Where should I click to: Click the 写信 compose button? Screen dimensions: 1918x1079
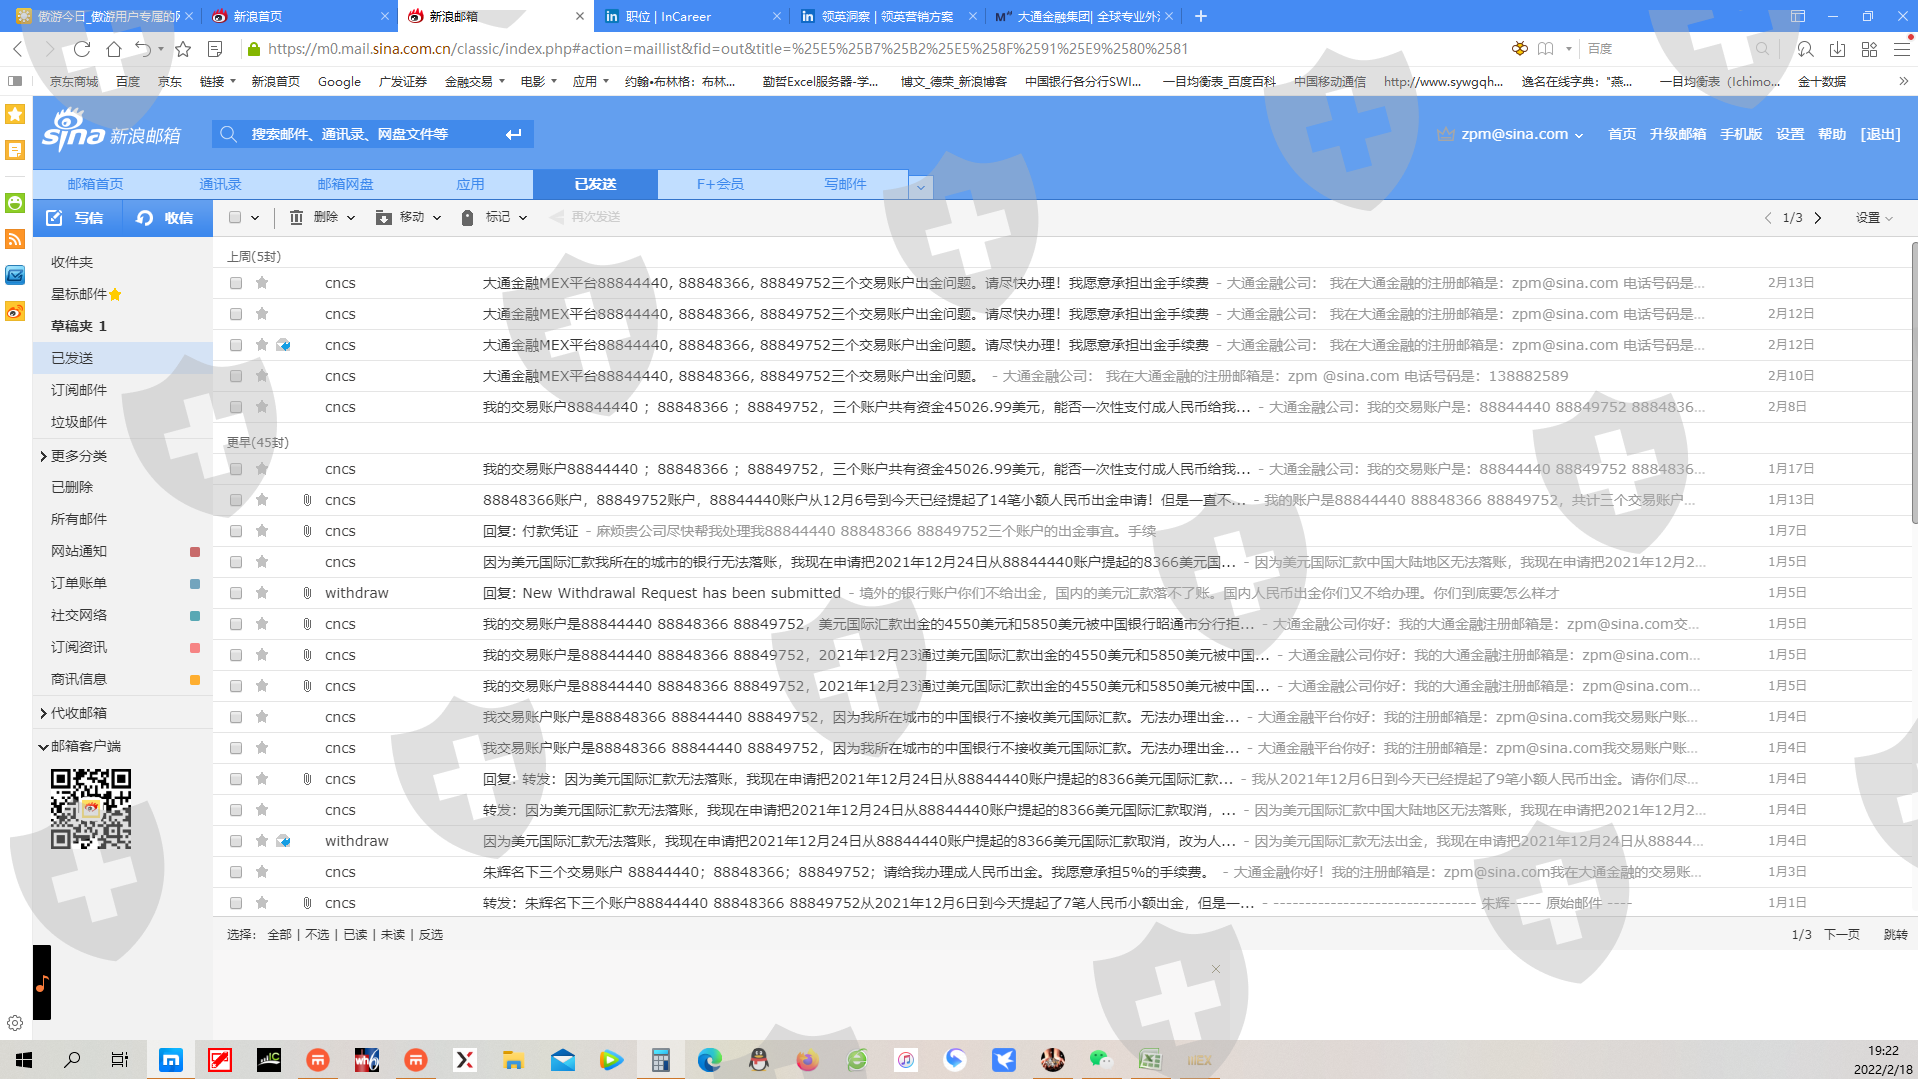[77, 218]
